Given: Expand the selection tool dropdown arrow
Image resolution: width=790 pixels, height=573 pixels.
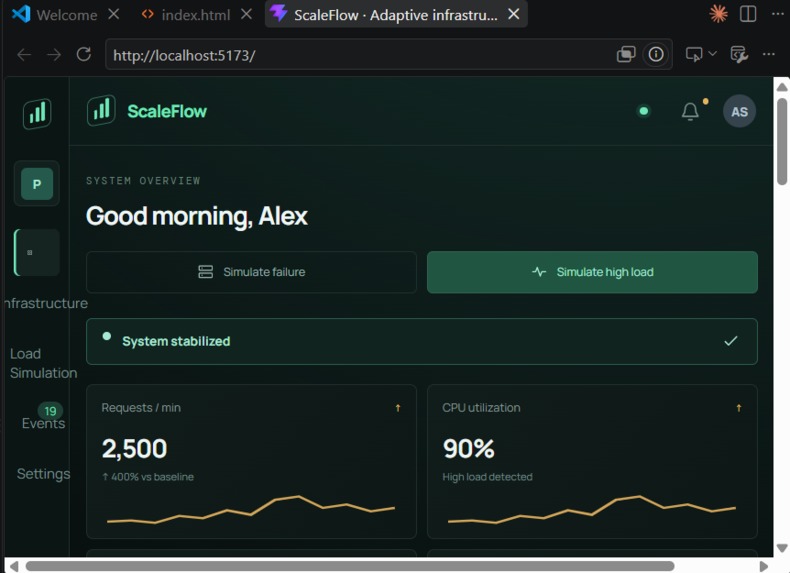Looking at the screenshot, I should 712,53.
